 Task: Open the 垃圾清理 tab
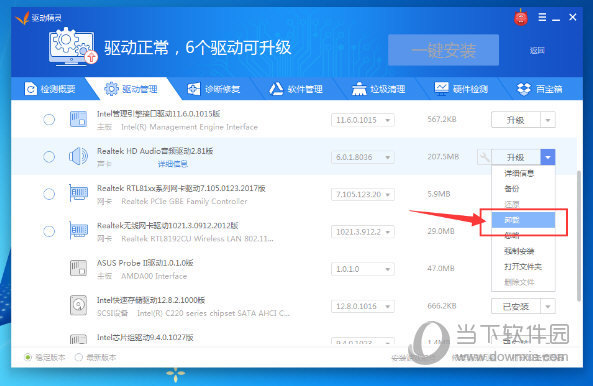[379, 89]
